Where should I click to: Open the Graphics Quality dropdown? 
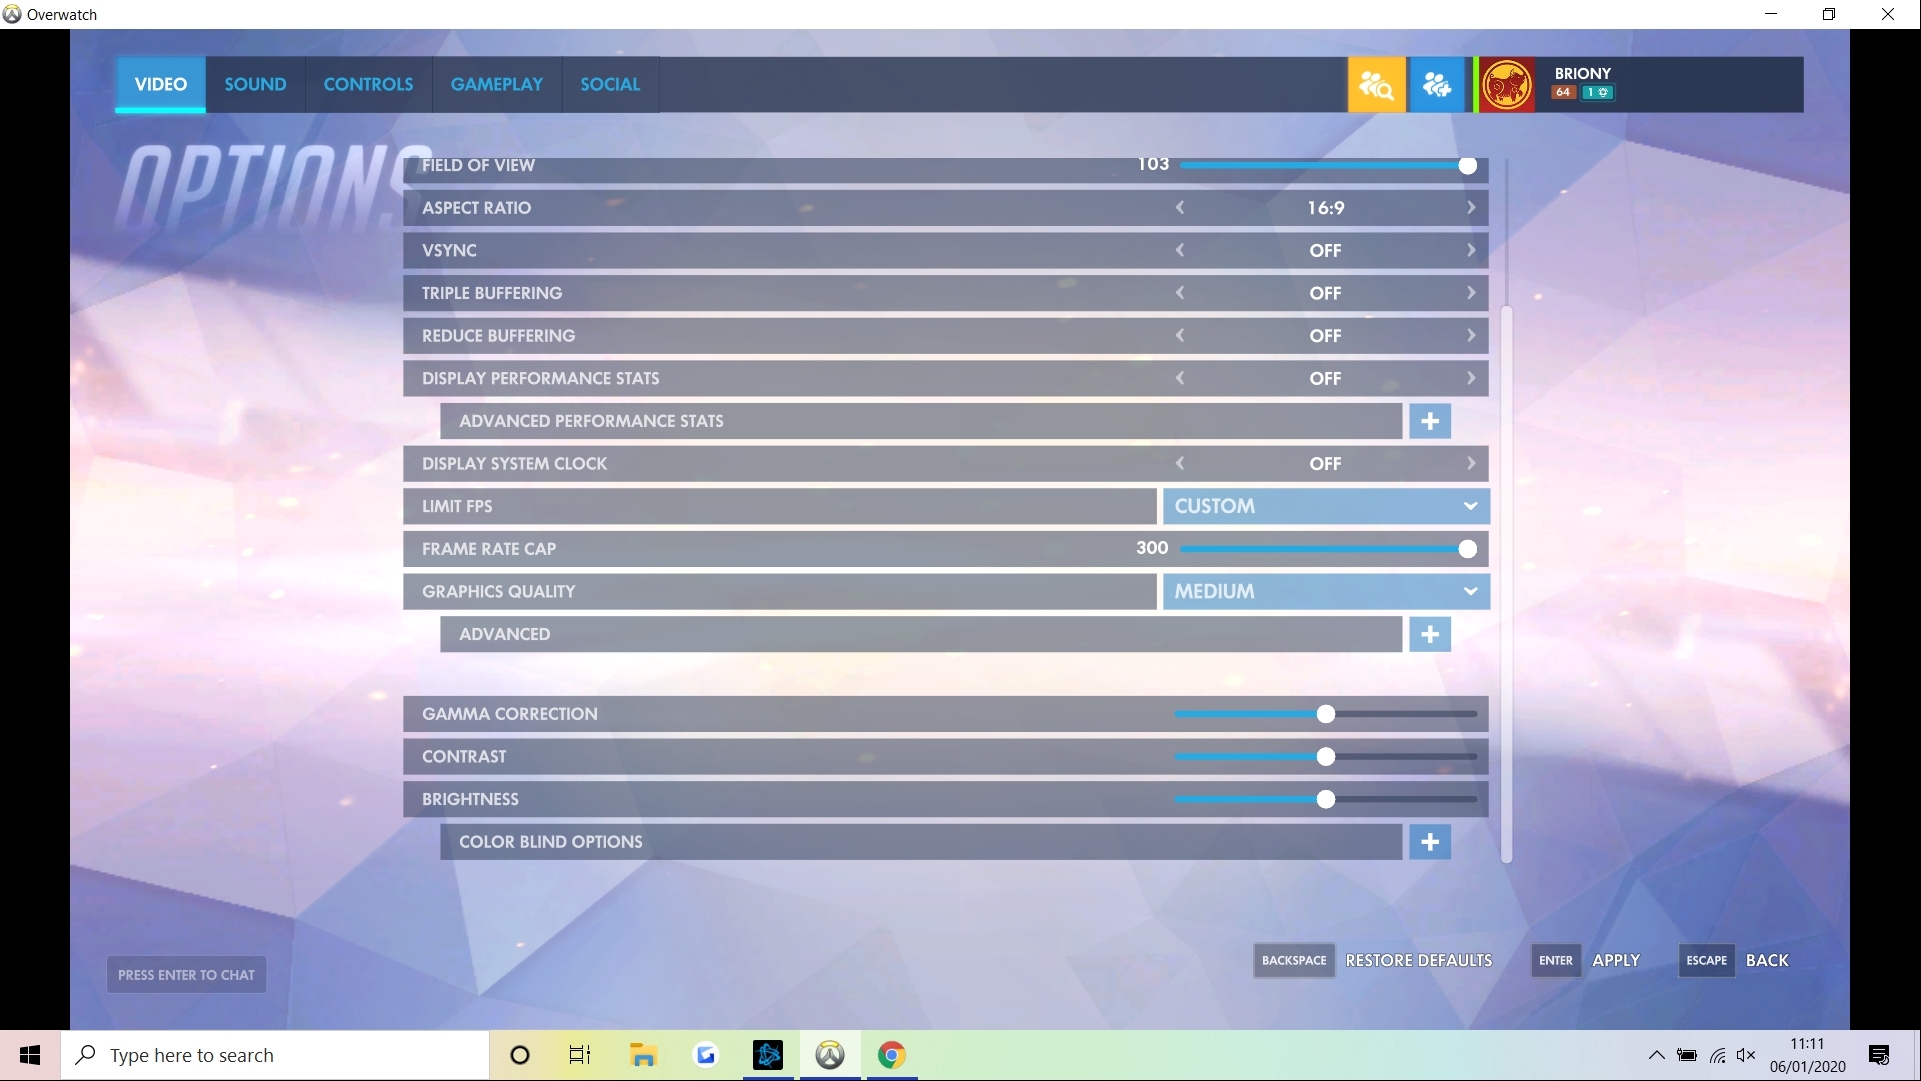click(1325, 591)
